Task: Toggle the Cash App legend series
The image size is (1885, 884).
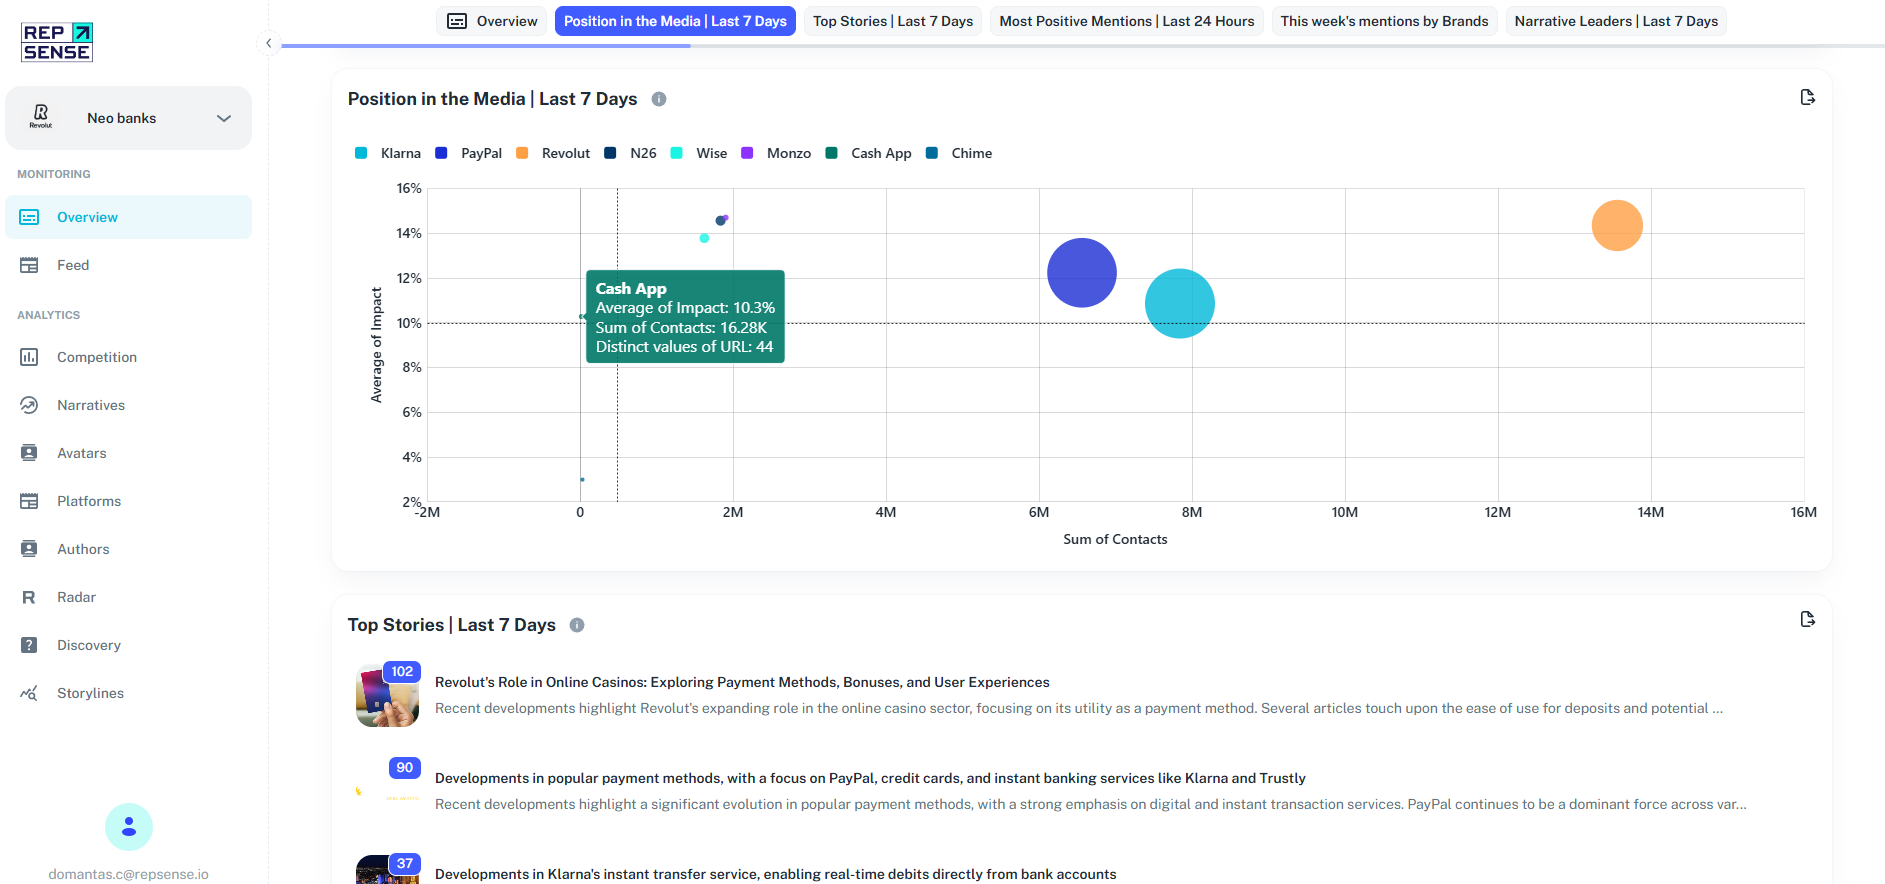Action: click(868, 153)
